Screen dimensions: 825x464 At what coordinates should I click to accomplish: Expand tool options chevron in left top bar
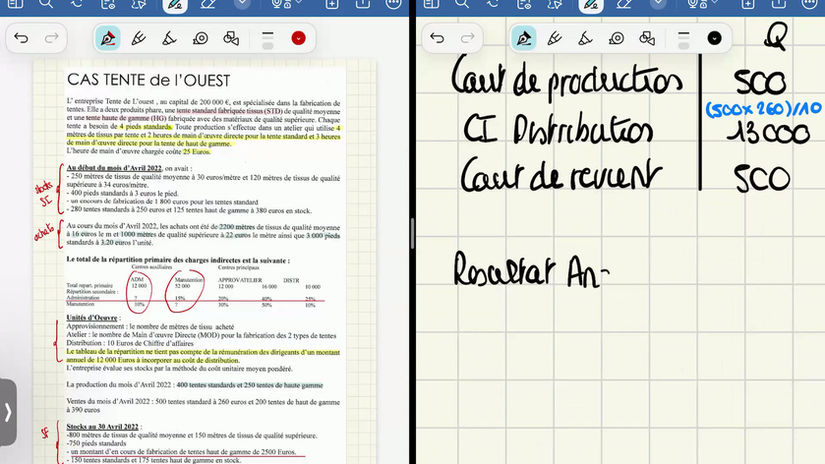click(x=243, y=3)
